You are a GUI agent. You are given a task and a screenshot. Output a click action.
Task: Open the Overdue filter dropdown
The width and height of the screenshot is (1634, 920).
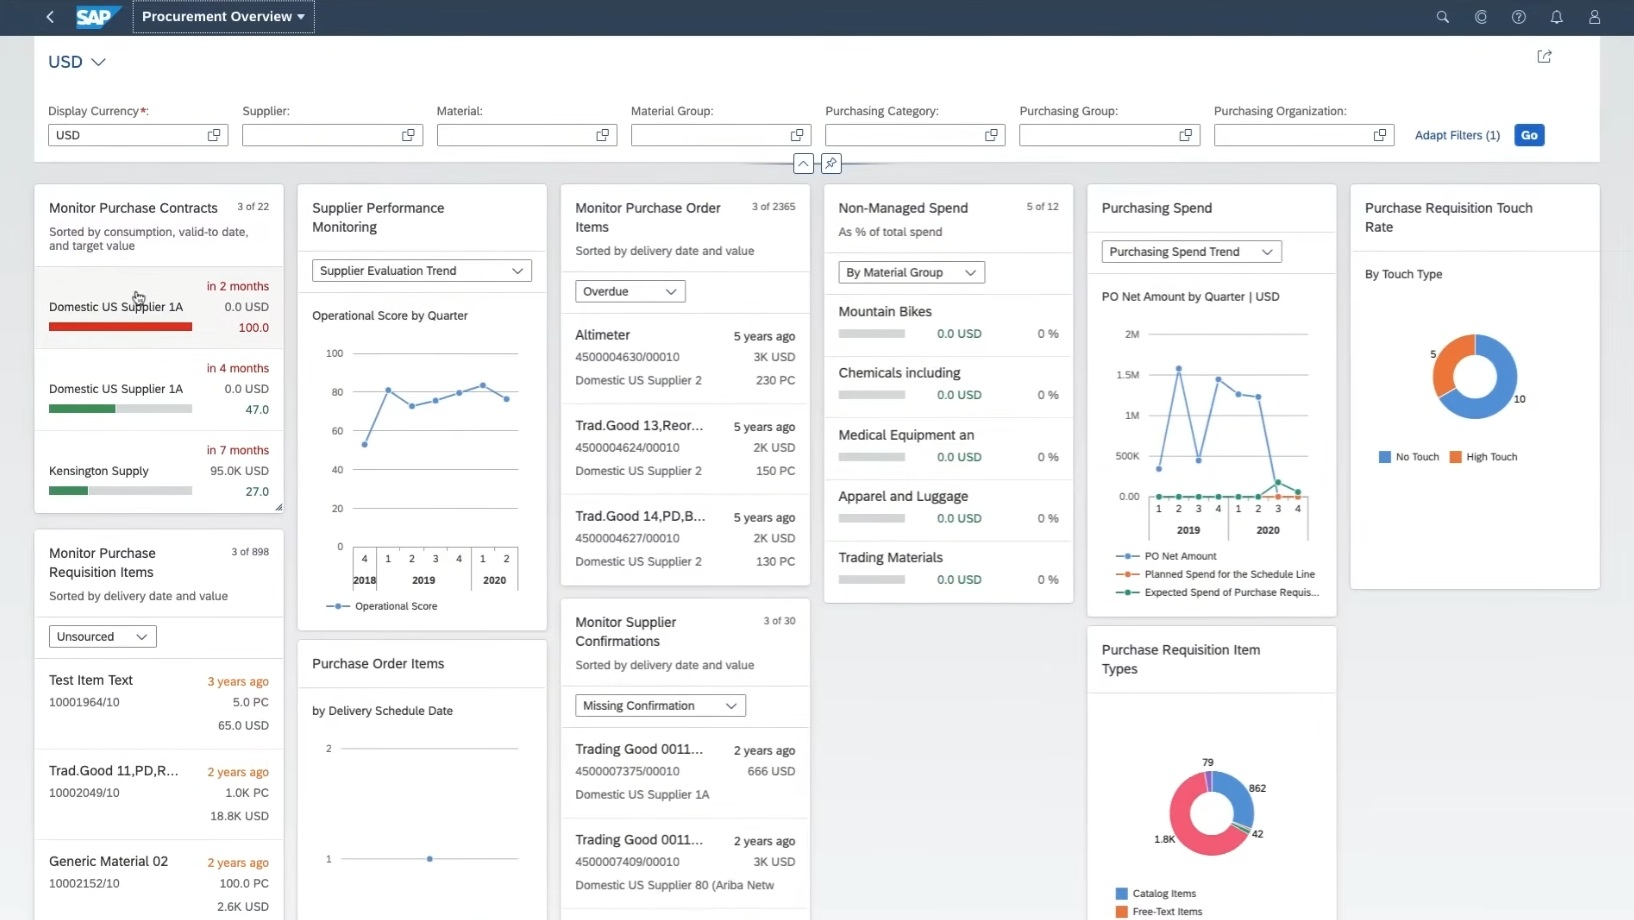pos(630,291)
